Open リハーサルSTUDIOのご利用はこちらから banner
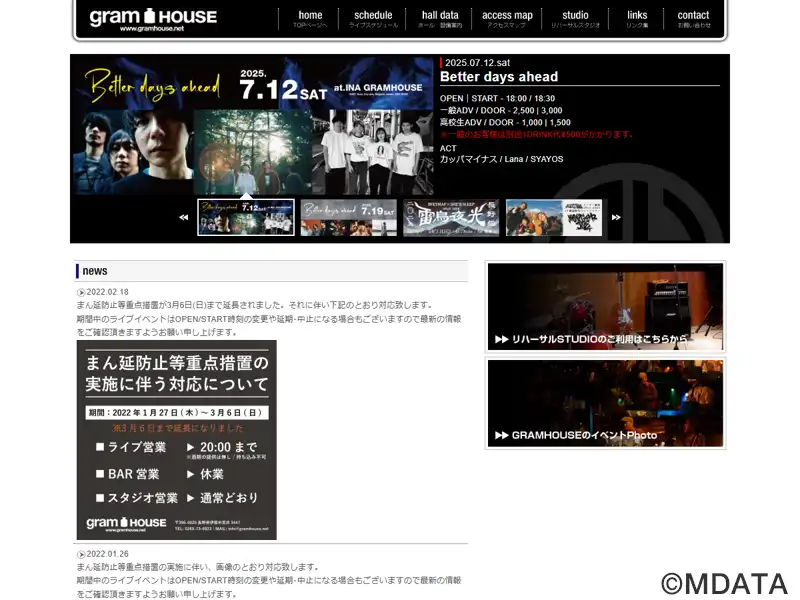The image size is (800, 600). [x=605, y=307]
